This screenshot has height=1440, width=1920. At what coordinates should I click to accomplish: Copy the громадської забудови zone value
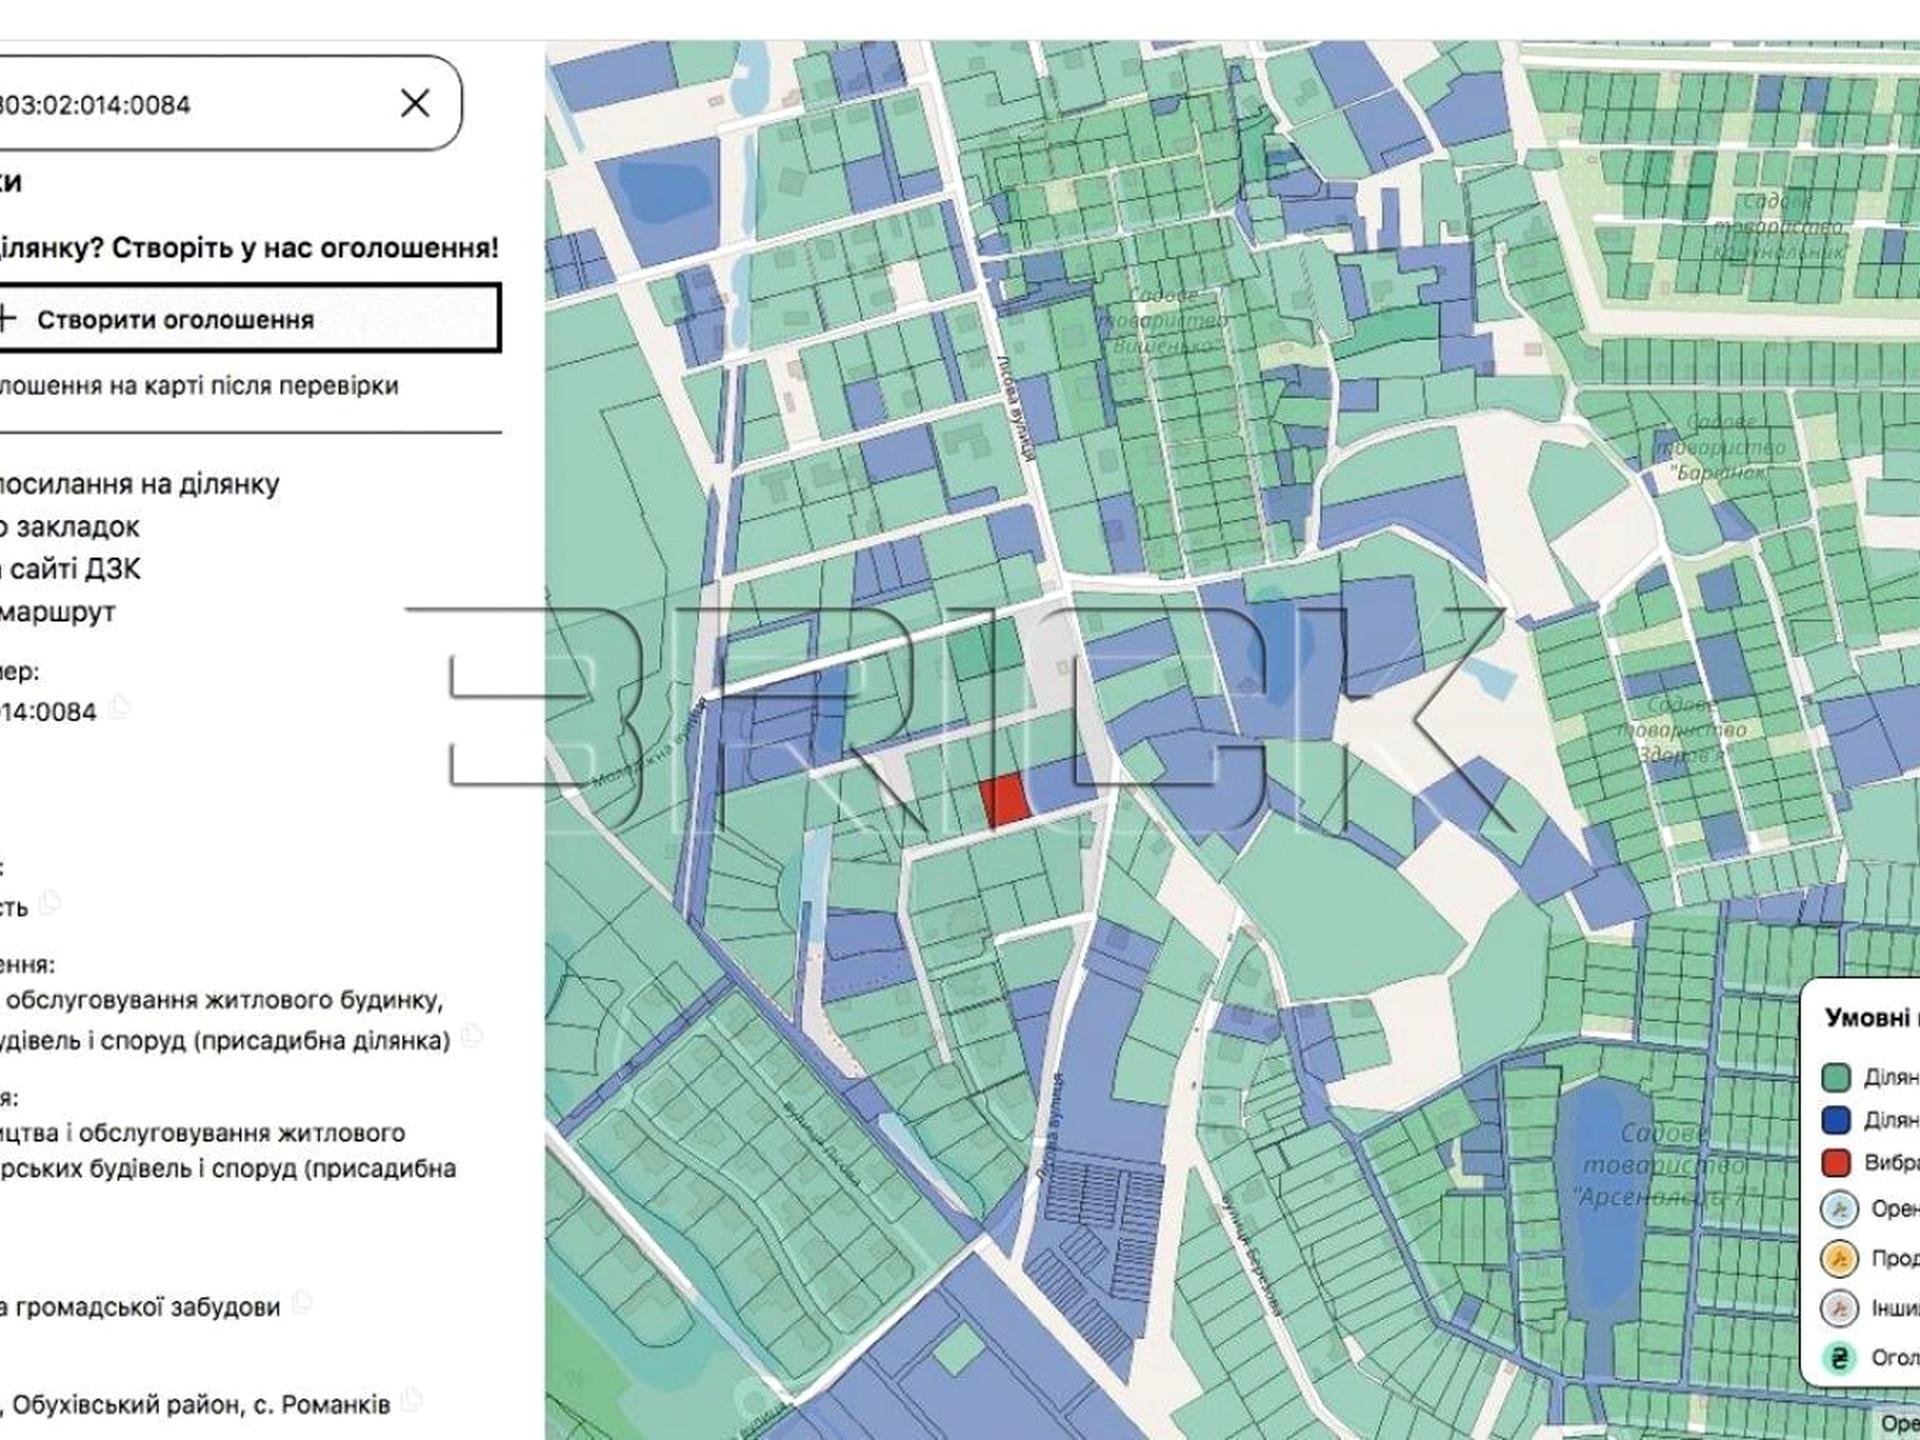pyautogui.click(x=302, y=1303)
